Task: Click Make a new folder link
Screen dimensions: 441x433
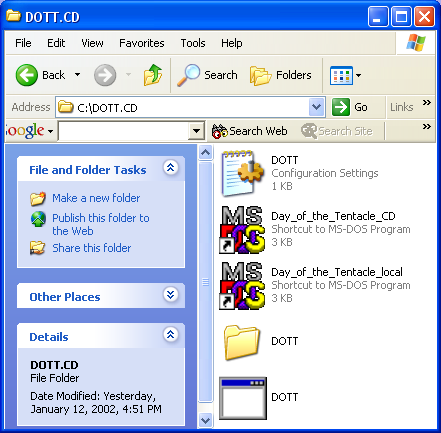Action: [x=96, y=198]
